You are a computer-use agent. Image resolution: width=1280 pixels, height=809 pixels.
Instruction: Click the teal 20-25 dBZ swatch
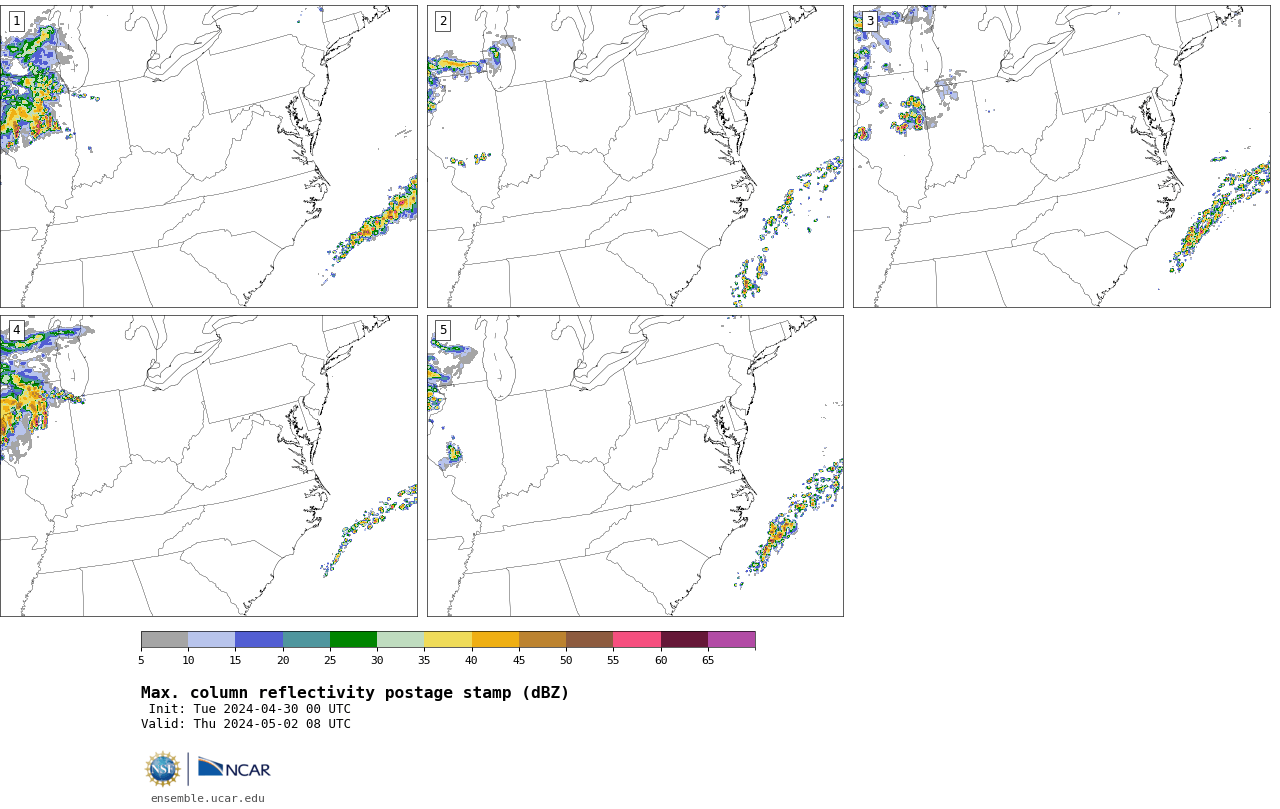point(306,640)
